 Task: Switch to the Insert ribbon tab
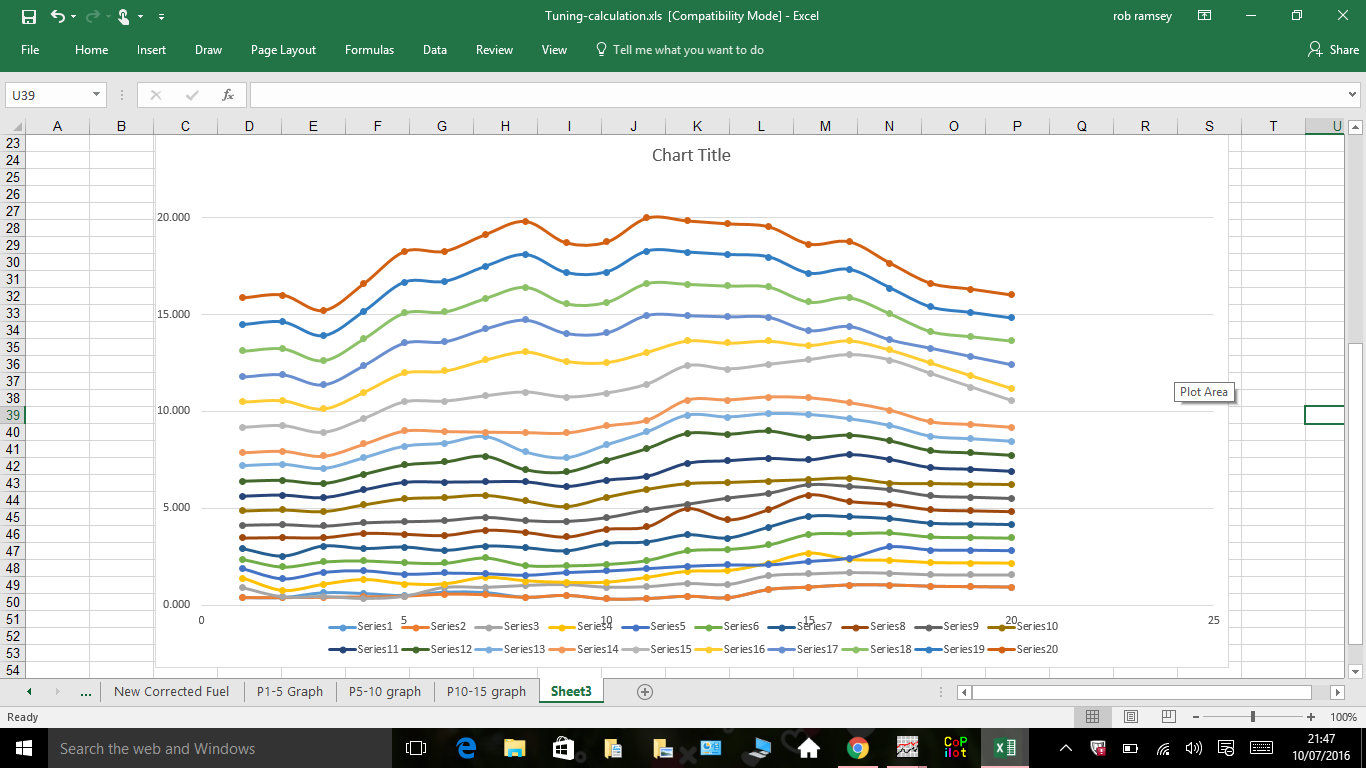coord(152,50)
